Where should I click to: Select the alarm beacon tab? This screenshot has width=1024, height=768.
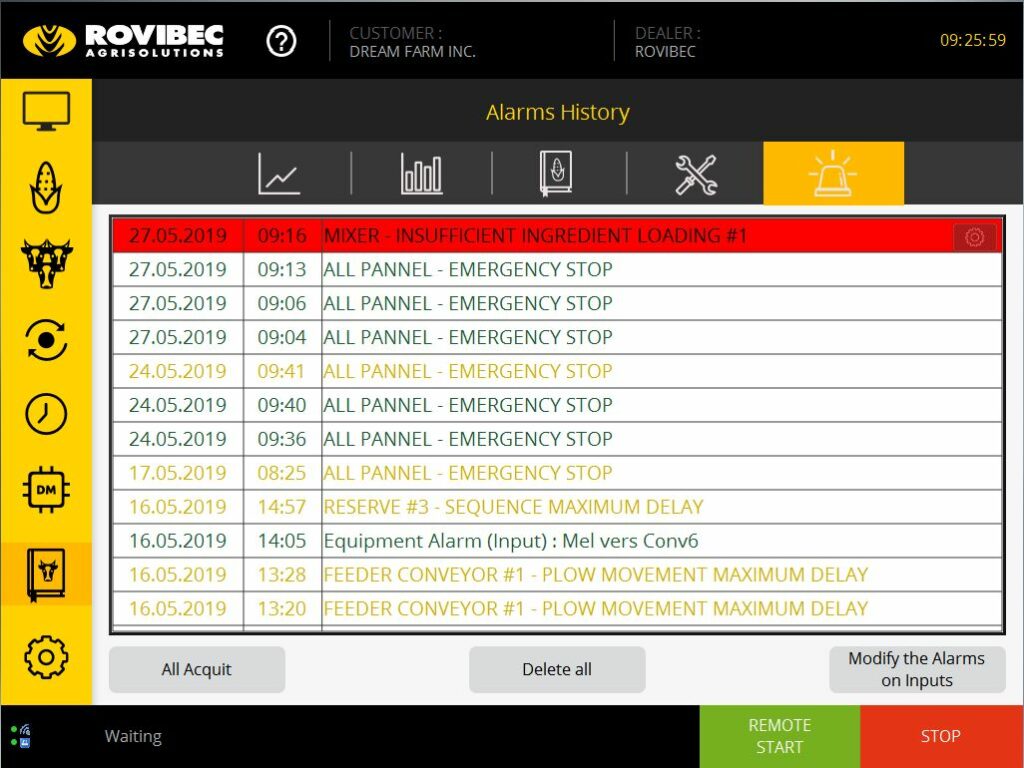point(833,173)
